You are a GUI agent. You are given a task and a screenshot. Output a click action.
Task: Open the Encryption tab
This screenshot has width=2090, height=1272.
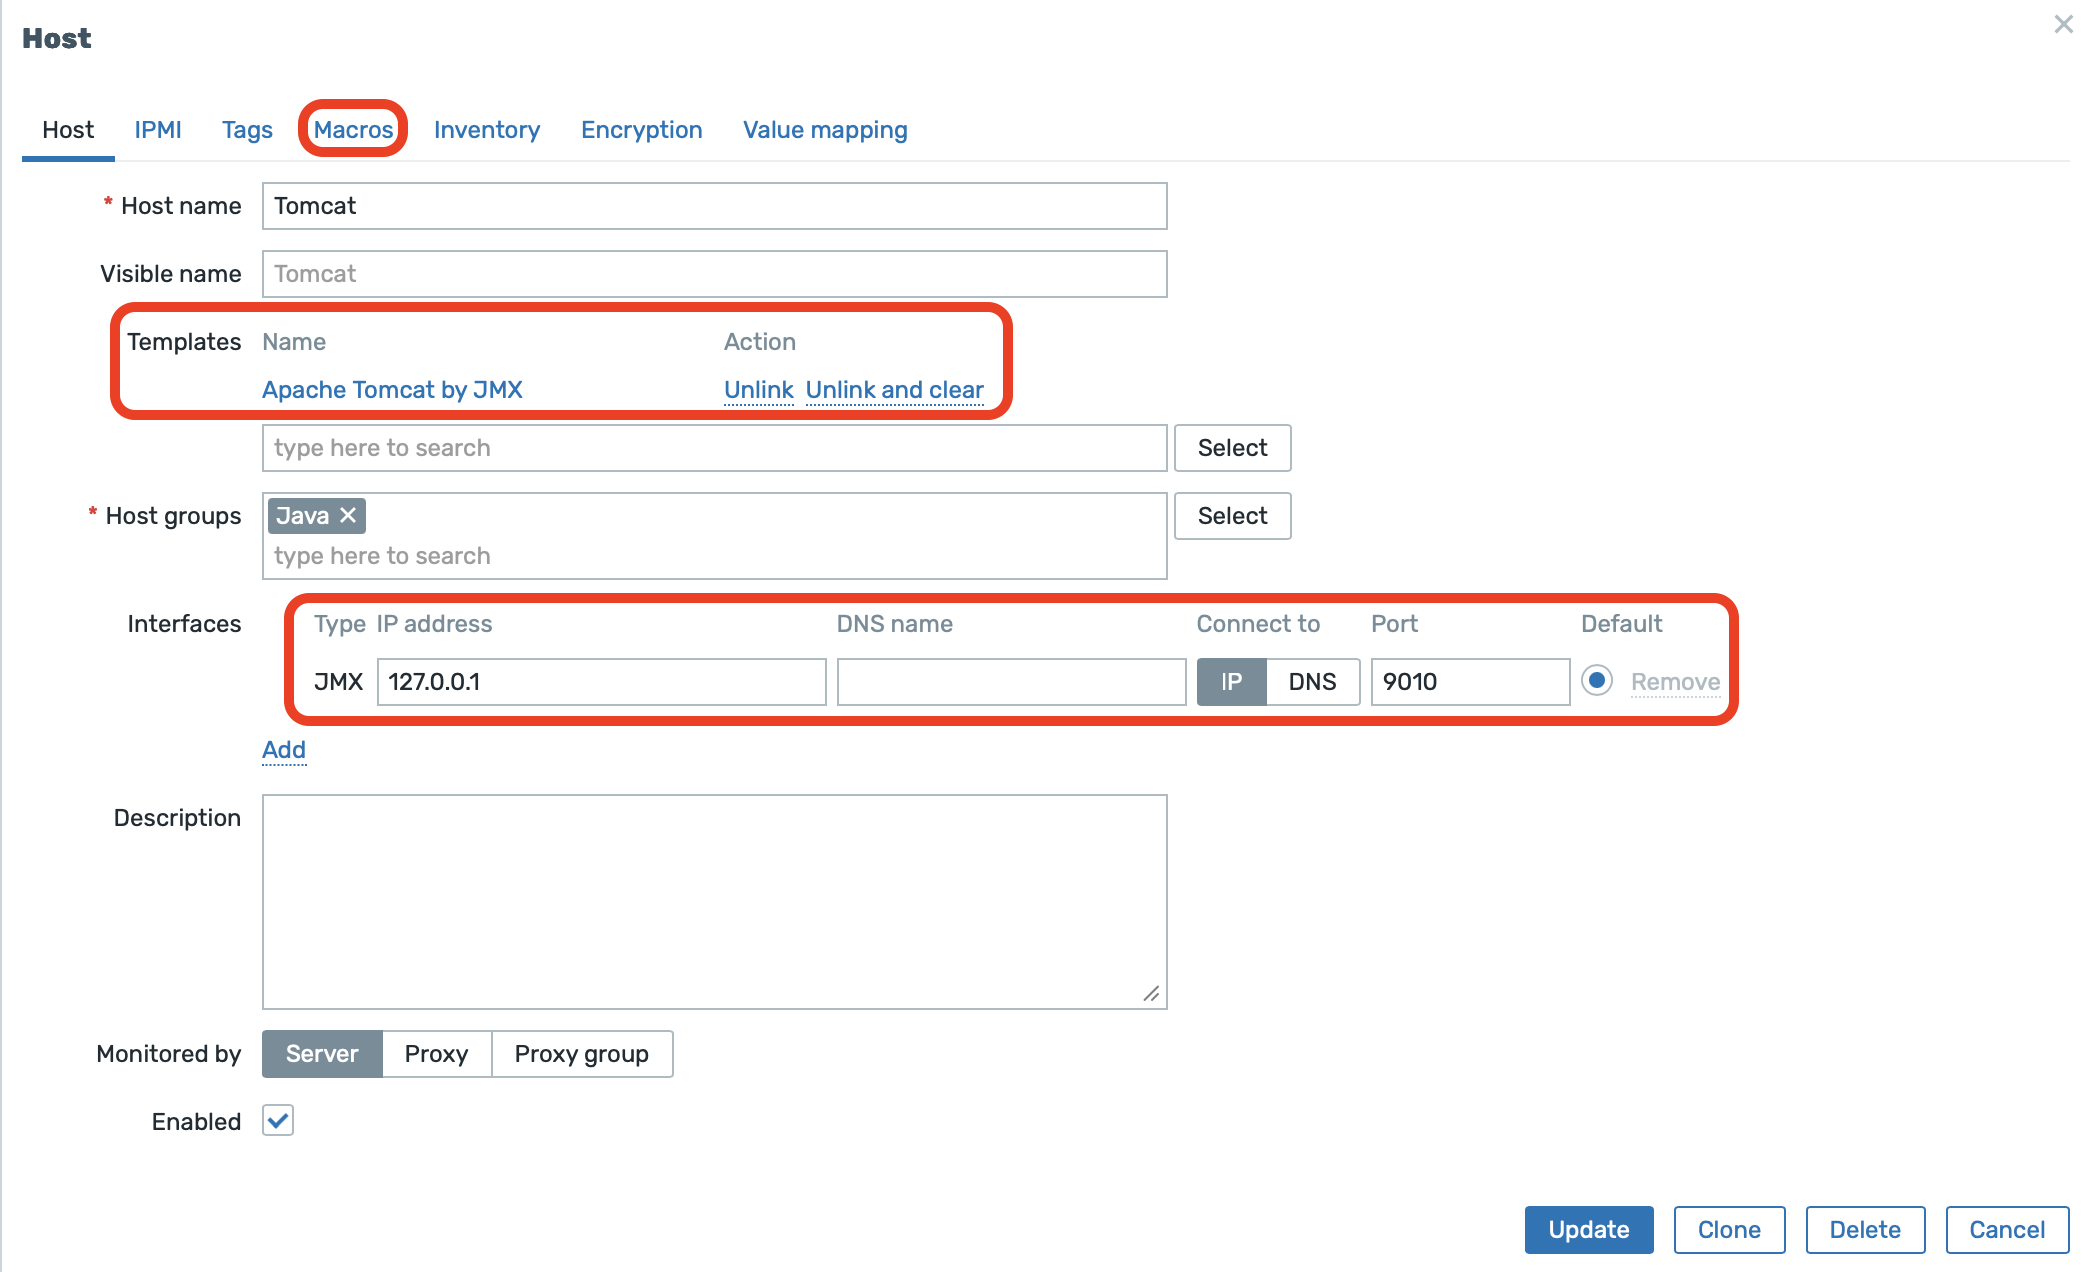coord(641,130)
